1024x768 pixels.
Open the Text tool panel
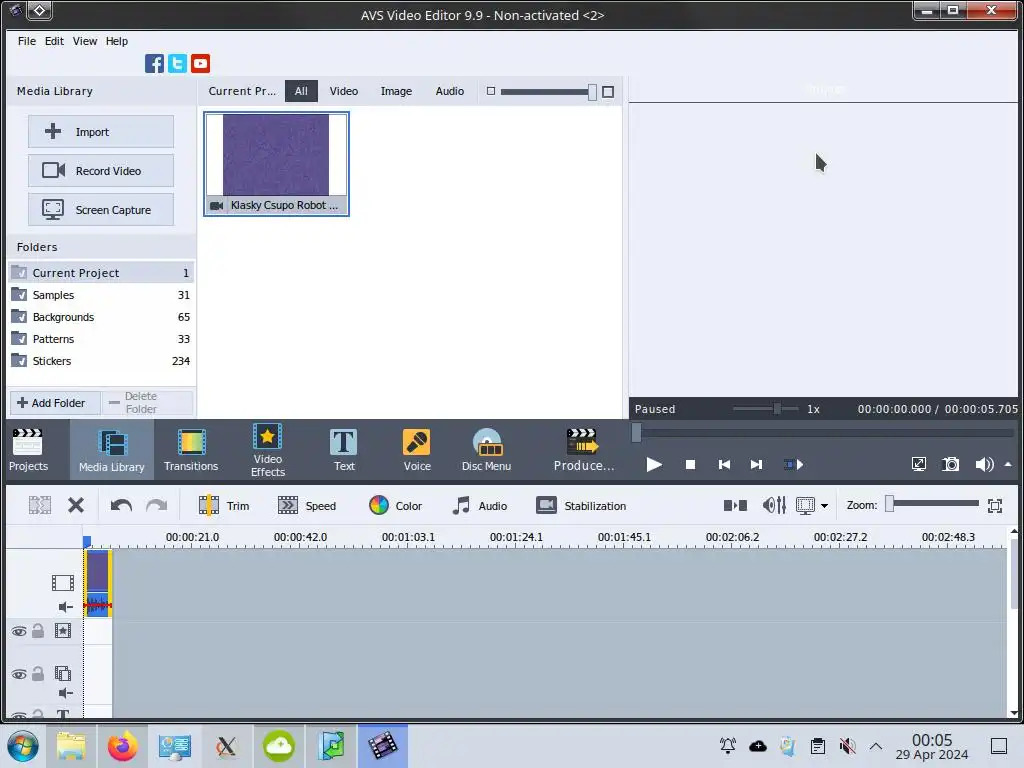click(x=344, y=450)
